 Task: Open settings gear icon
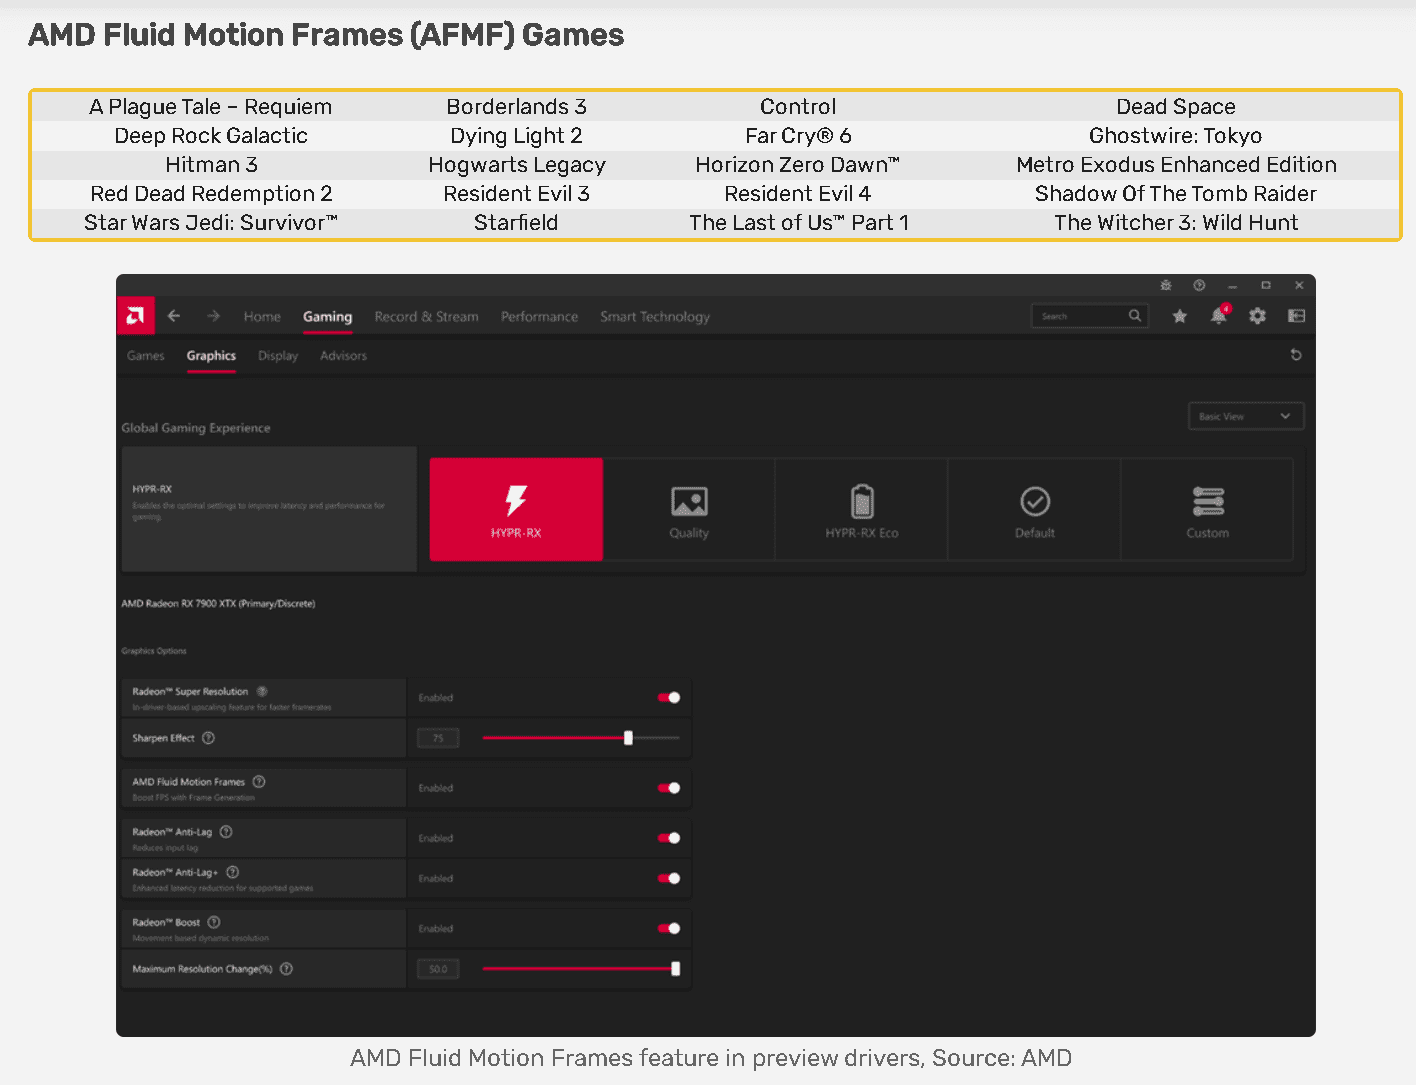click(x=1257, y=316)
